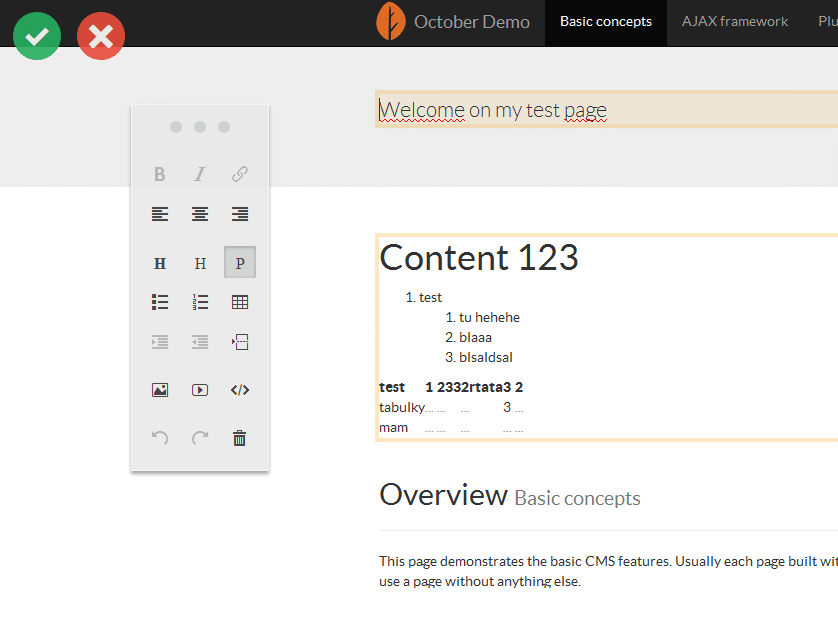Select the light H subheading tool
This screenshot has width=838, height=630.
coord(200,263)
